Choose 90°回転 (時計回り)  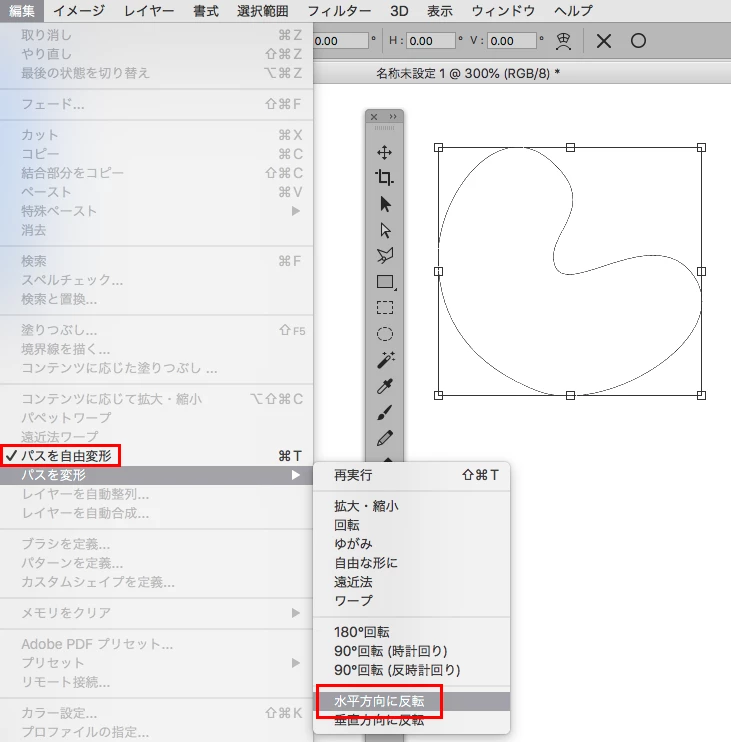click(412, 651)
